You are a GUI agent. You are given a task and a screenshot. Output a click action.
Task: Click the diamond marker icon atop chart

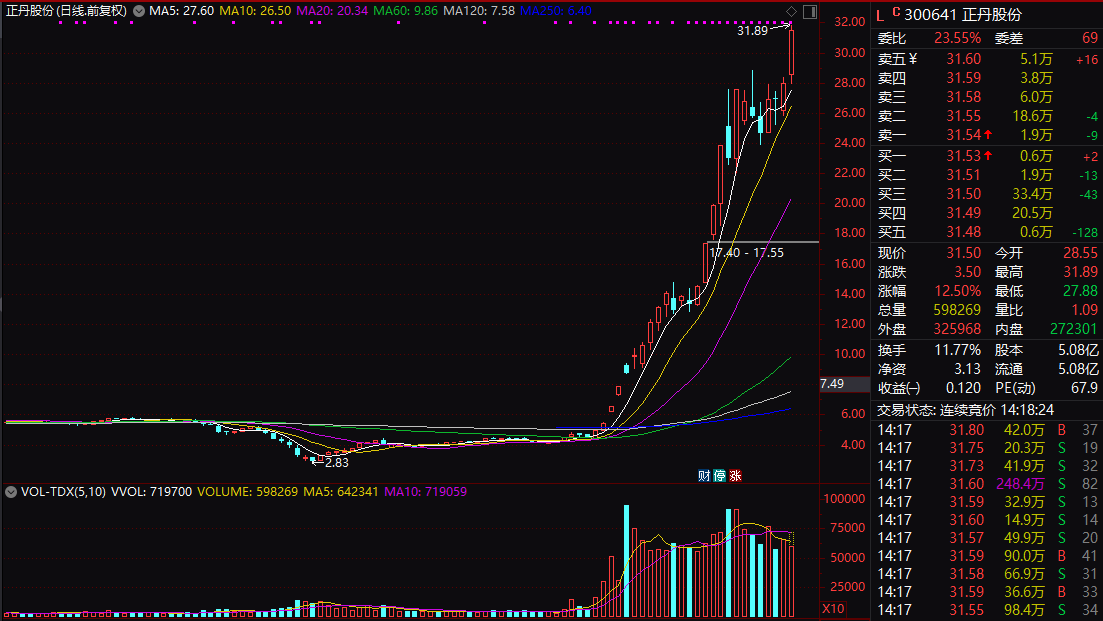791,11
